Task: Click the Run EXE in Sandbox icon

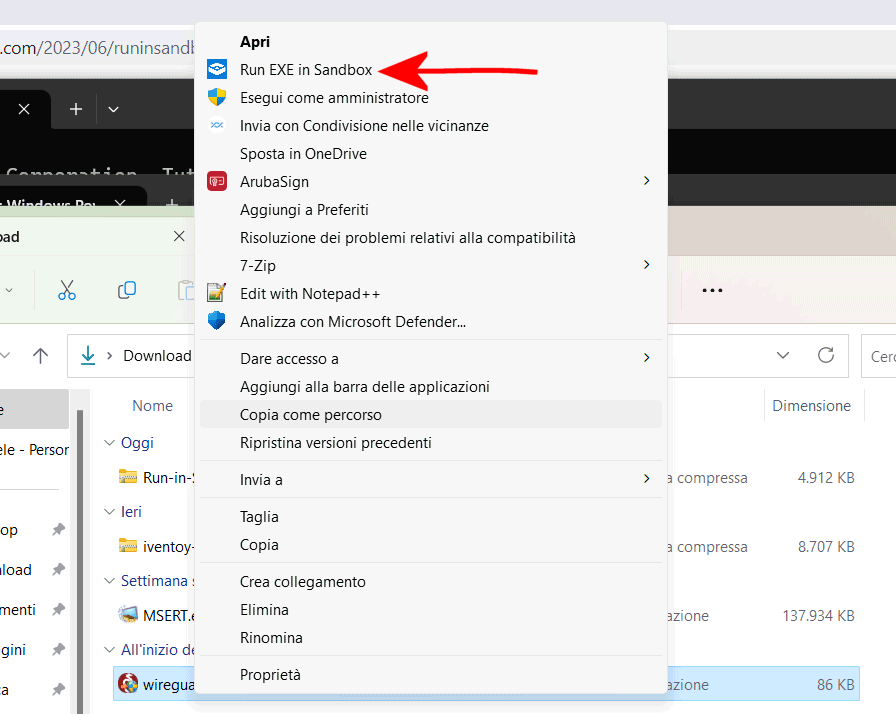Action: coord(217,69)
